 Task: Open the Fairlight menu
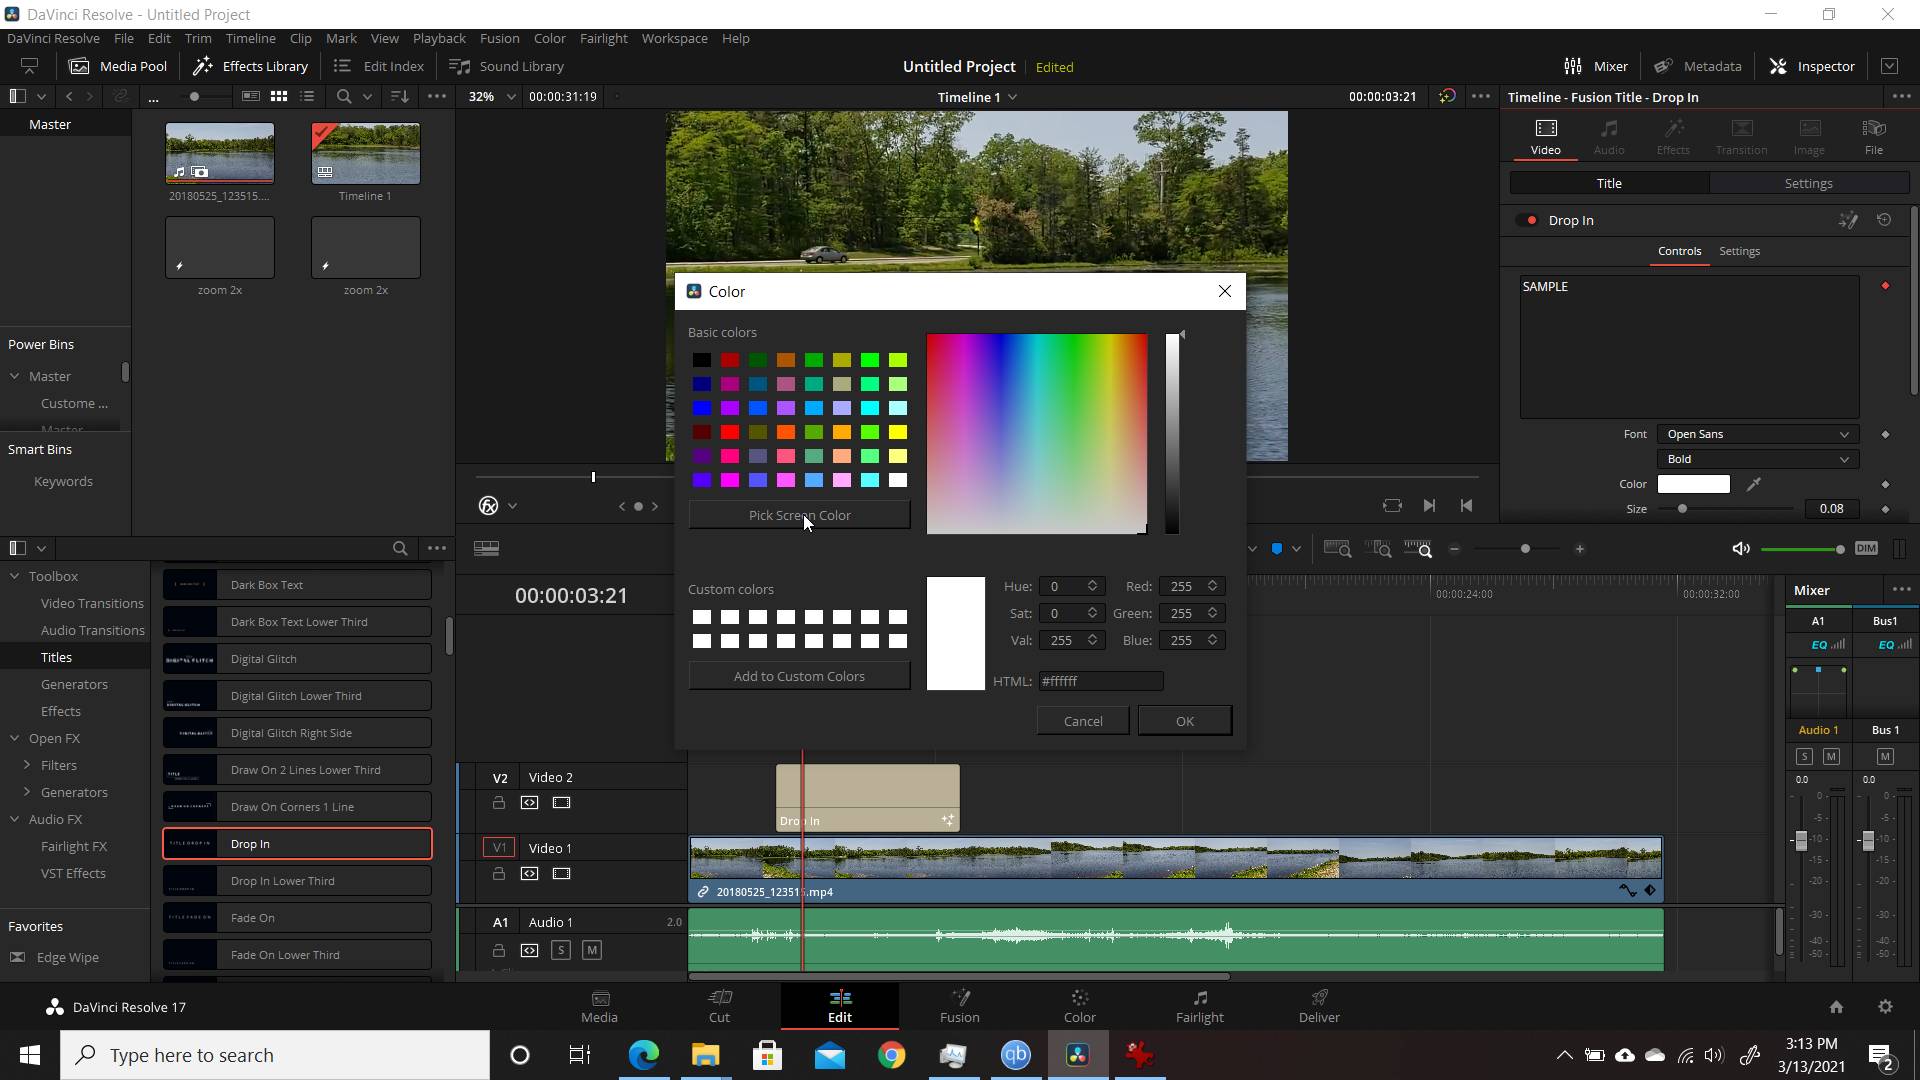pyautogui.click(x=603, y=38)
